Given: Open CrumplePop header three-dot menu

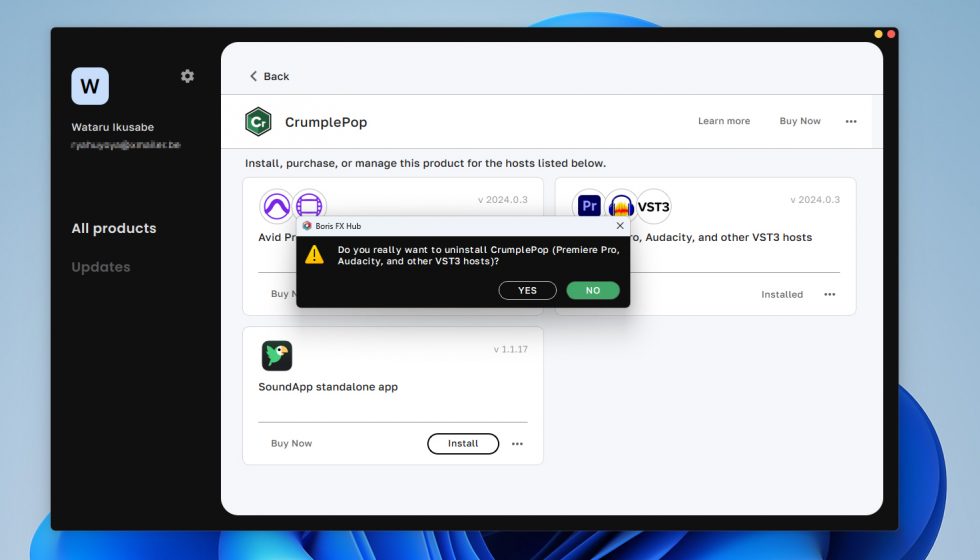Looking at the screenshot, I should click(x=851, y=121).
